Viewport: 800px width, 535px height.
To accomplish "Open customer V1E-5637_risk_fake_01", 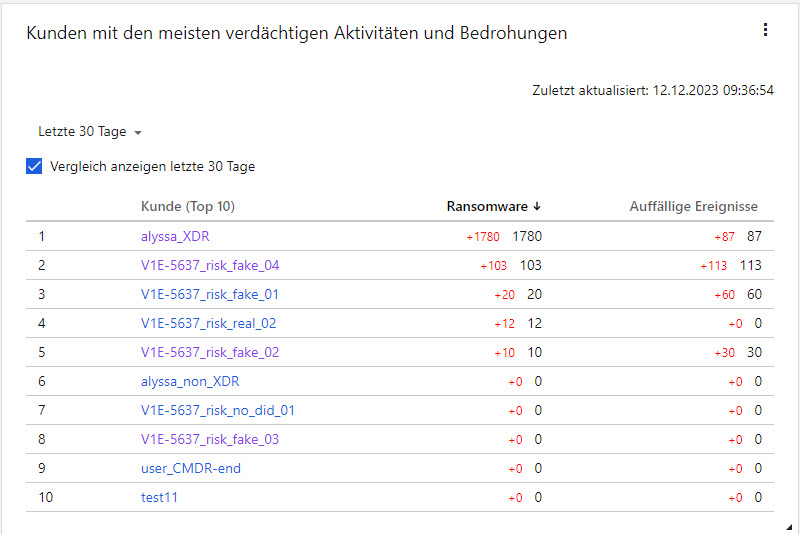I will point(210,295).
